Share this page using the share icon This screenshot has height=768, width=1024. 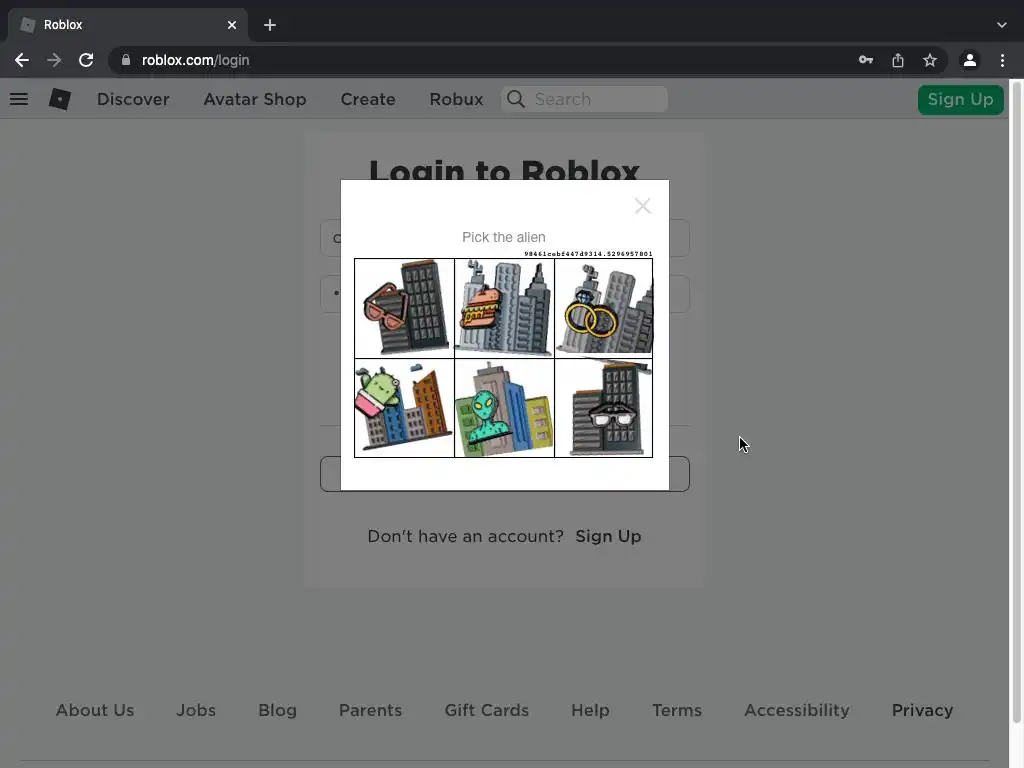(x=898, y=60)
